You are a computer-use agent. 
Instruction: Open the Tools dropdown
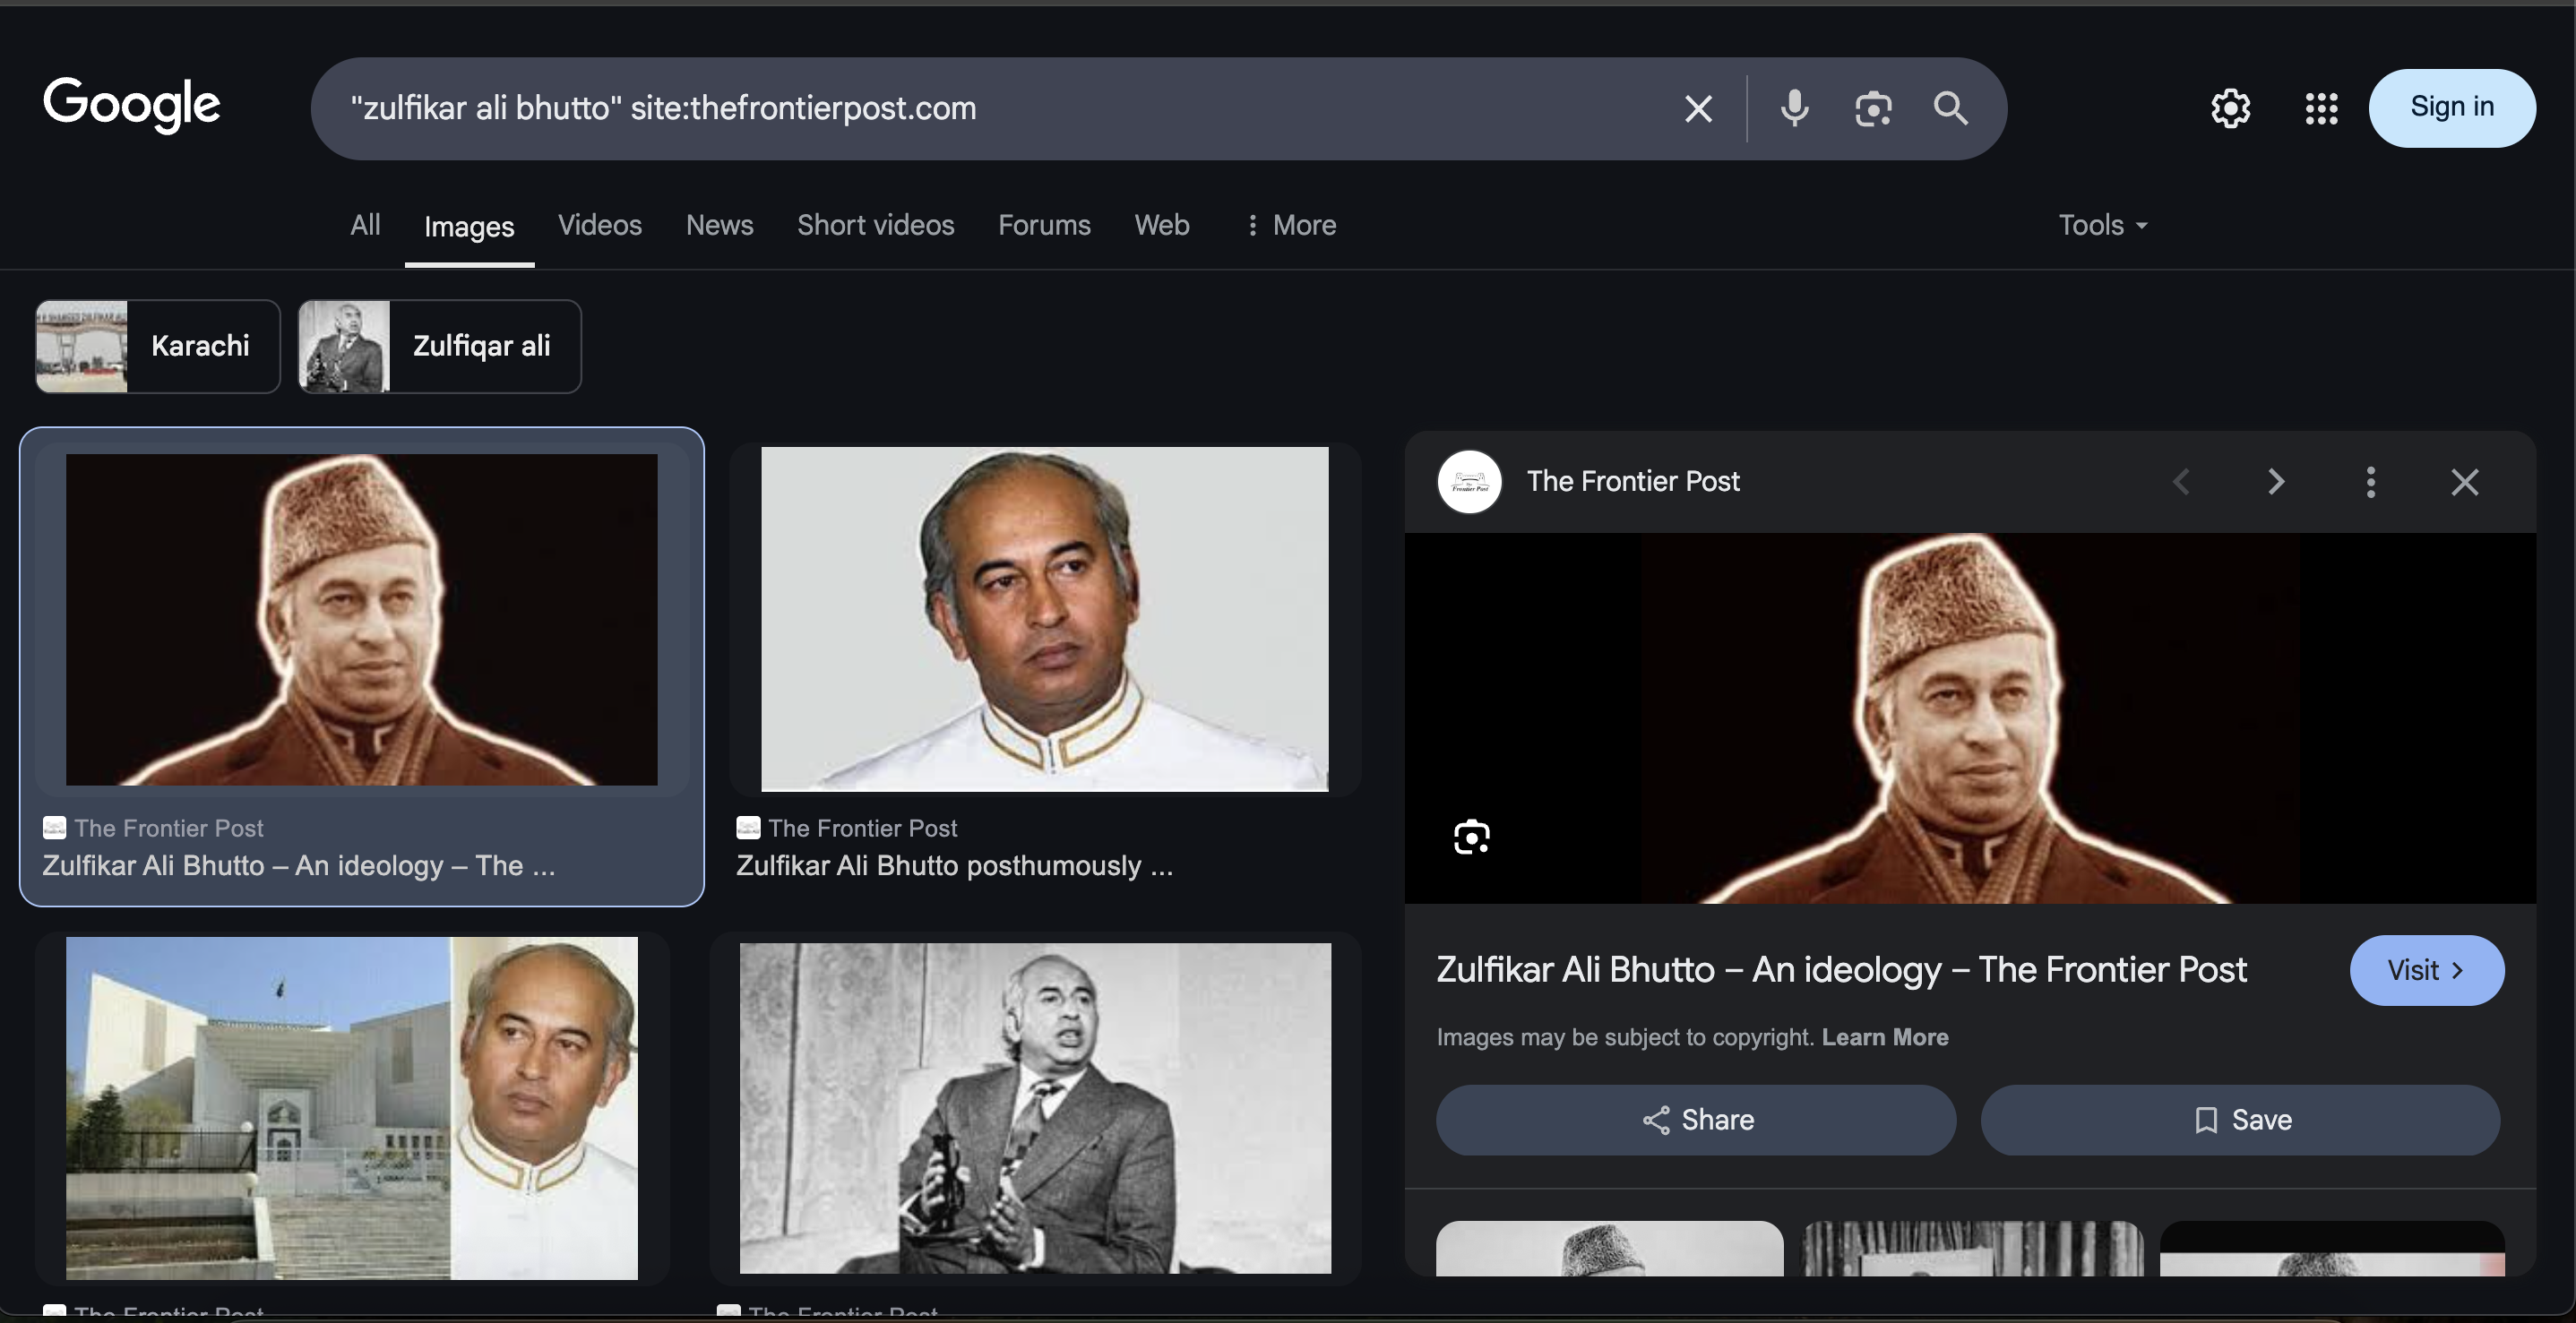pos(2102,225)
